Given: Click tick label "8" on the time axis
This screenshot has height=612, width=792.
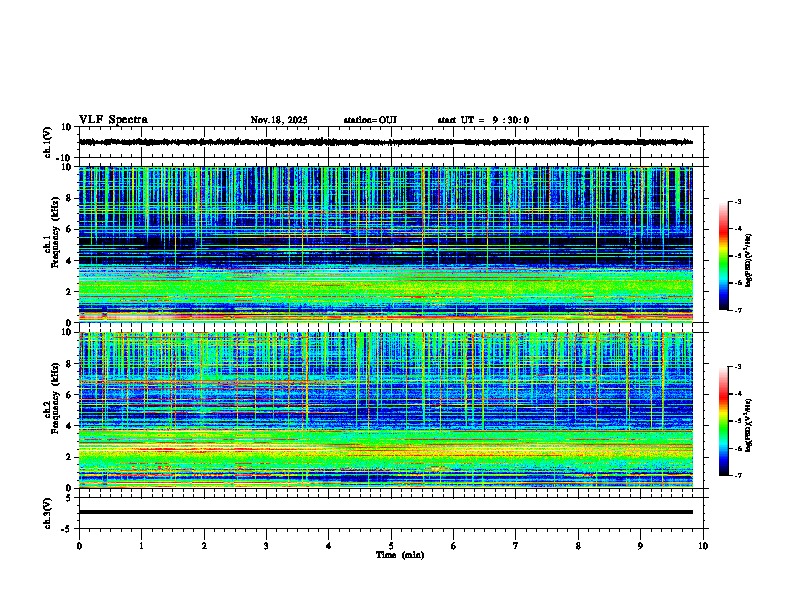Looking at the screenshot, I should tap(578, 546).
